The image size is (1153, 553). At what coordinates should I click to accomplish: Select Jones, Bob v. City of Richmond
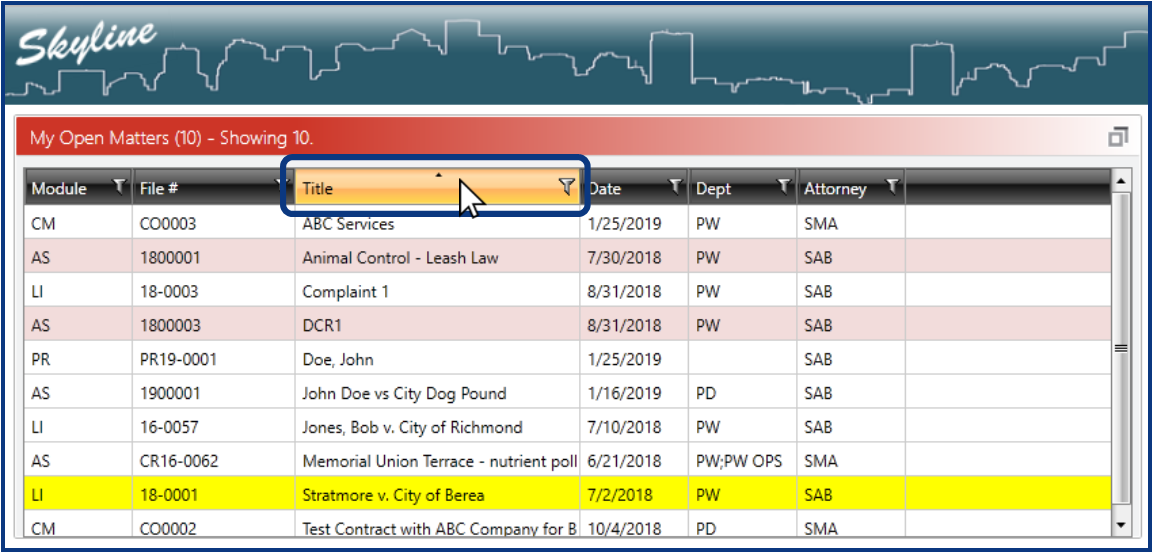pyautogui.click(x=413, y=427)
